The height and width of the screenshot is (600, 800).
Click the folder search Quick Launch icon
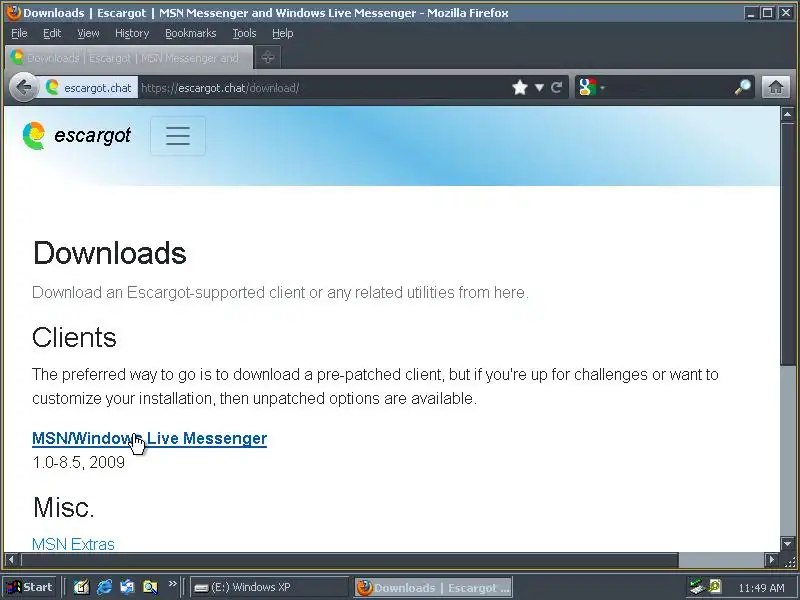(150, 587)
